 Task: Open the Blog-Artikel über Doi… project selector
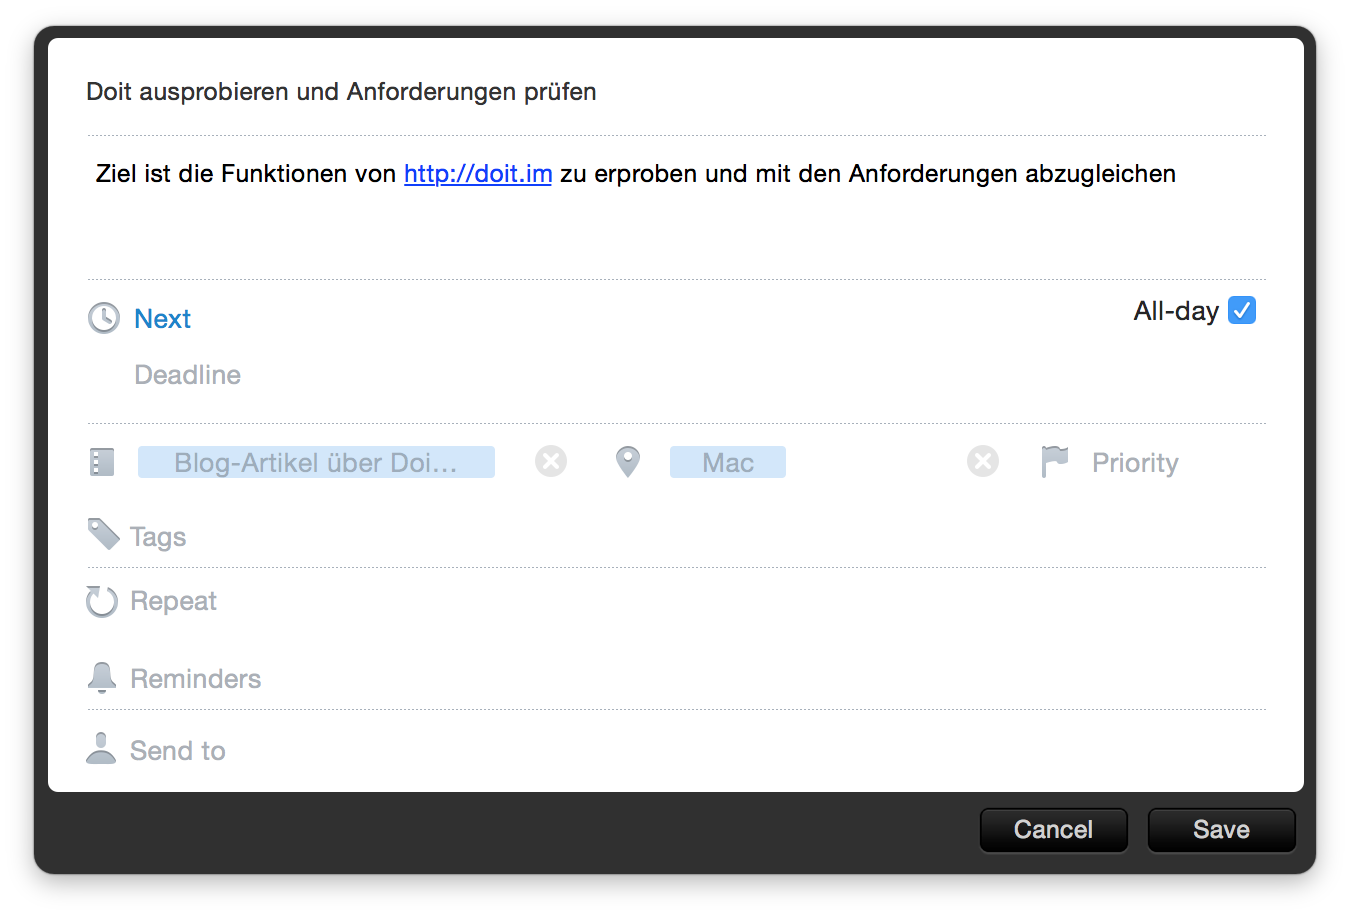coord(316,462)
